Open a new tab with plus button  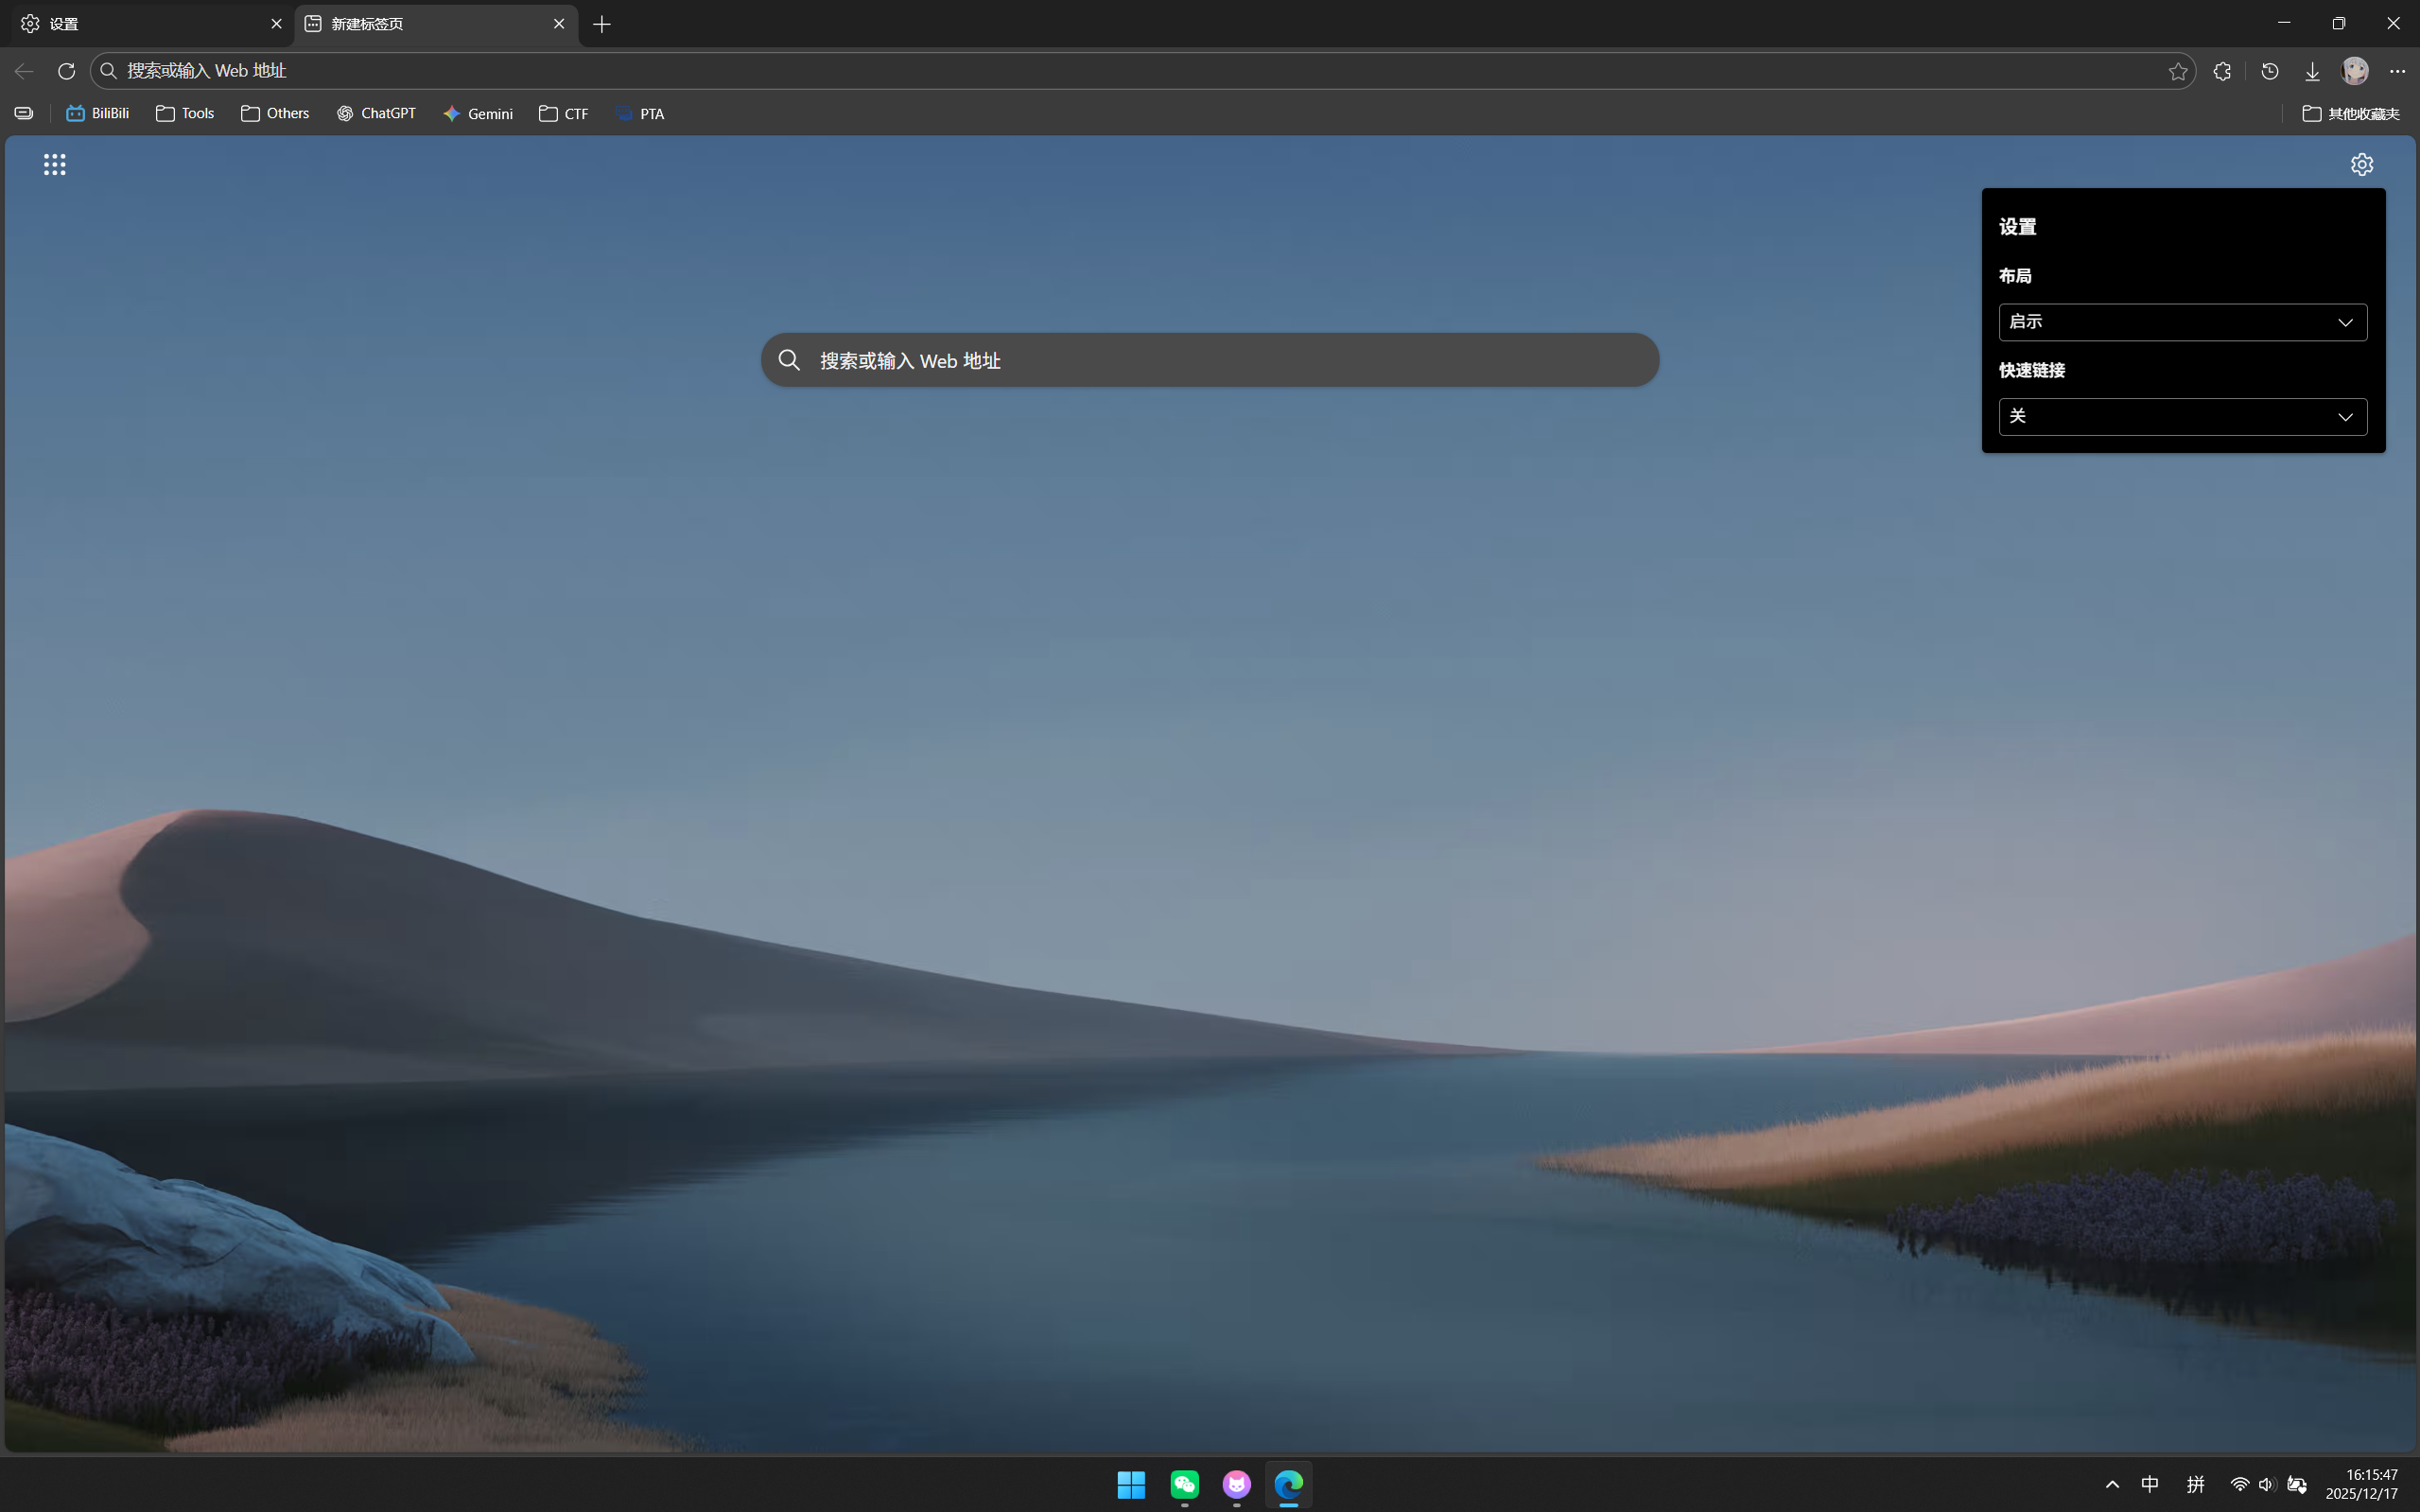tap(602, 24)
